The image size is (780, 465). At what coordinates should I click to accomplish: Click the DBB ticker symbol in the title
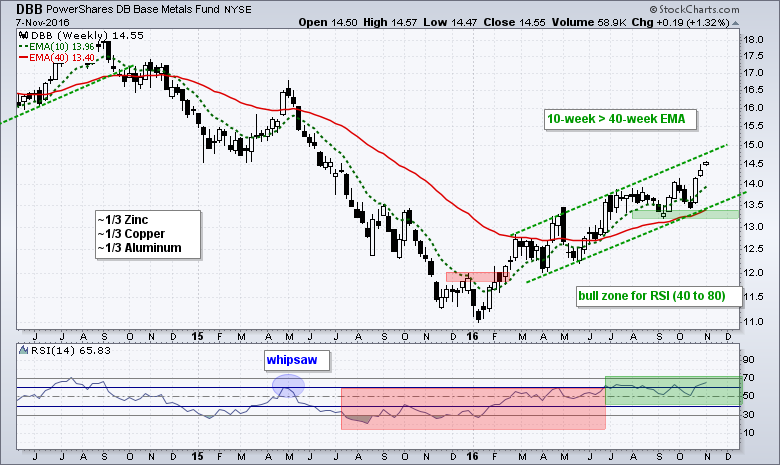tap(29, 9)
